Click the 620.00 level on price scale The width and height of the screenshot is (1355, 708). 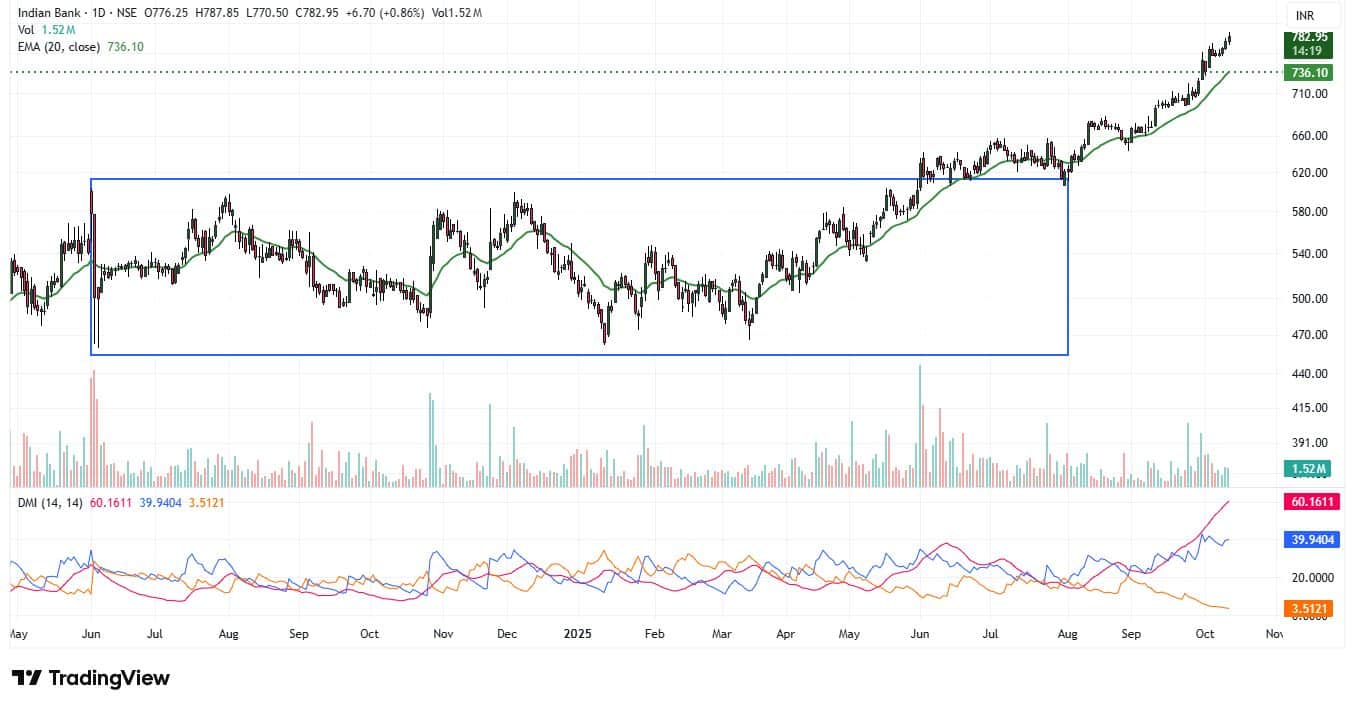1307,173
